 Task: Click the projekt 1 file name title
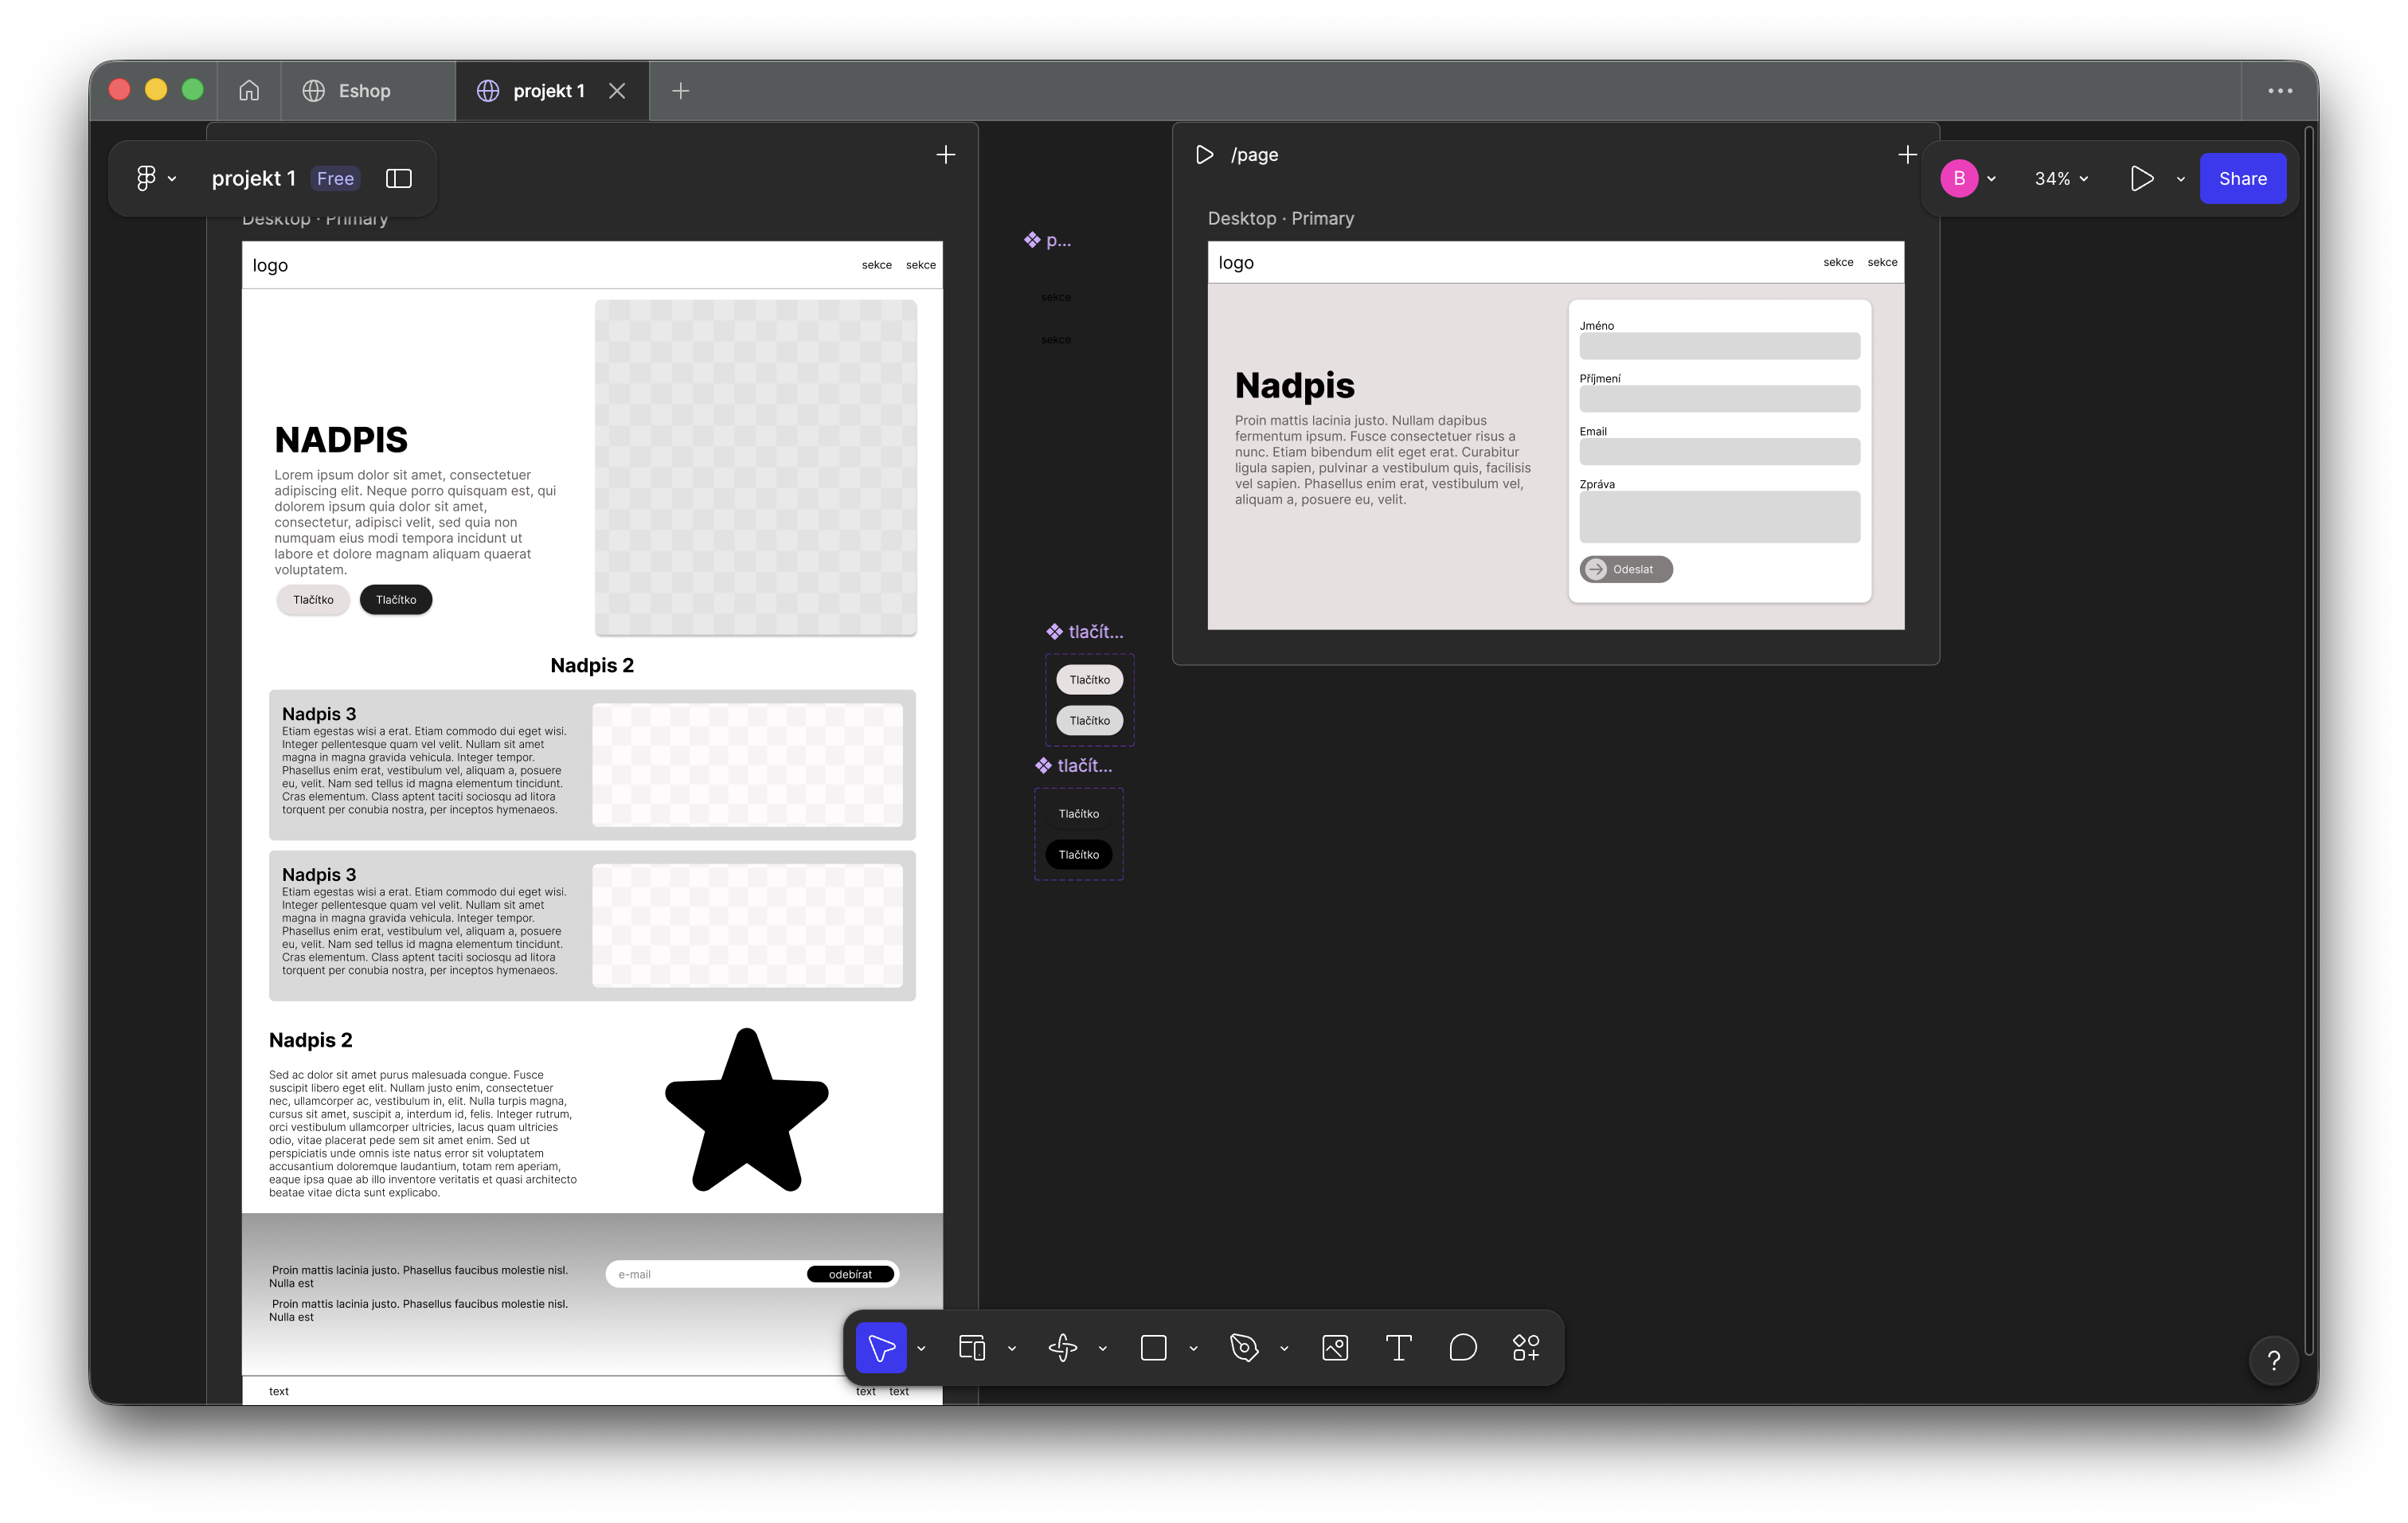[x=254, y=178]
